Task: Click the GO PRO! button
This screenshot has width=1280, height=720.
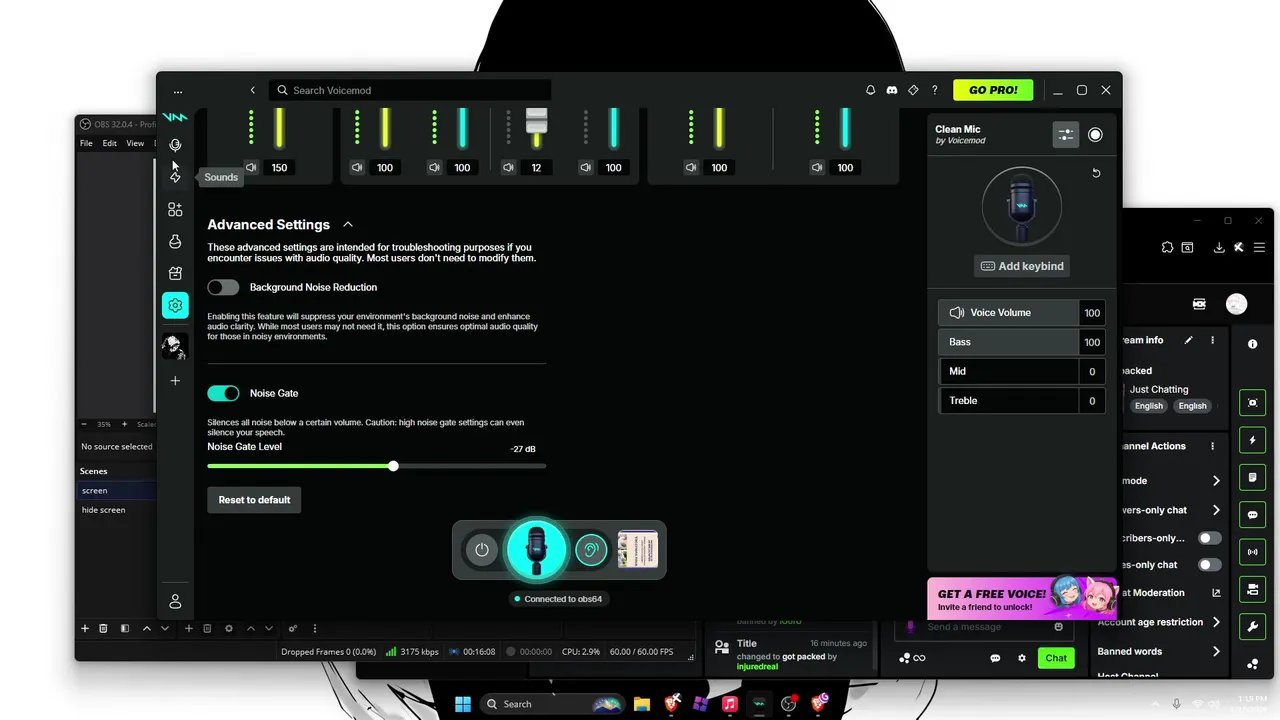Action: coord(993,90)
